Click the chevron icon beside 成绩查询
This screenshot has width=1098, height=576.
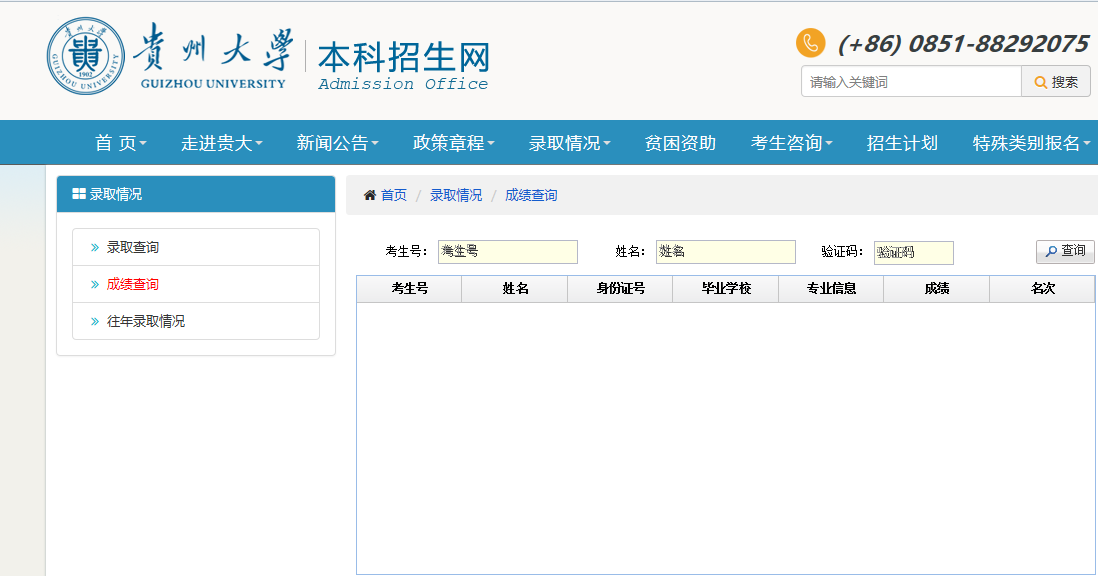[94, 284]
